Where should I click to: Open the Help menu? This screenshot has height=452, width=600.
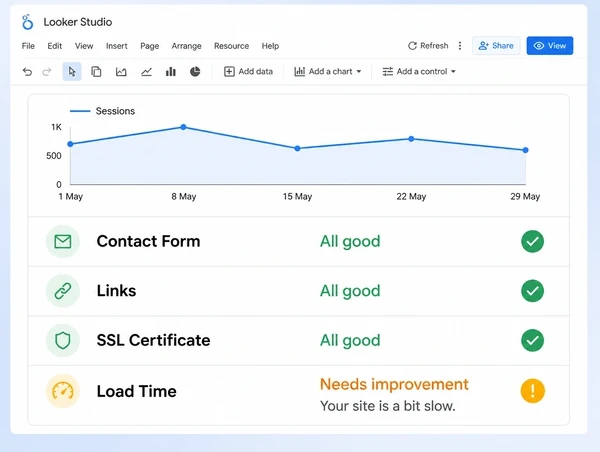pyautogui.click(x=270, y=46)
